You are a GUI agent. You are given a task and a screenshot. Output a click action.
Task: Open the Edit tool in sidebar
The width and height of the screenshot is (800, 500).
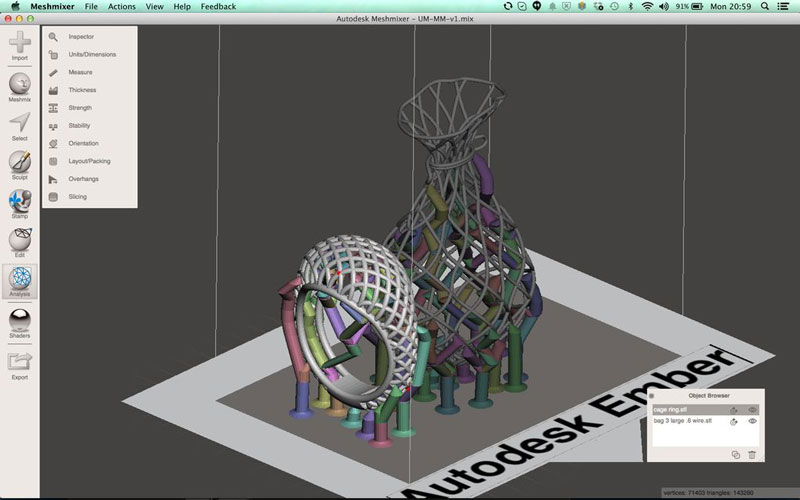click(x=20, y=240)
